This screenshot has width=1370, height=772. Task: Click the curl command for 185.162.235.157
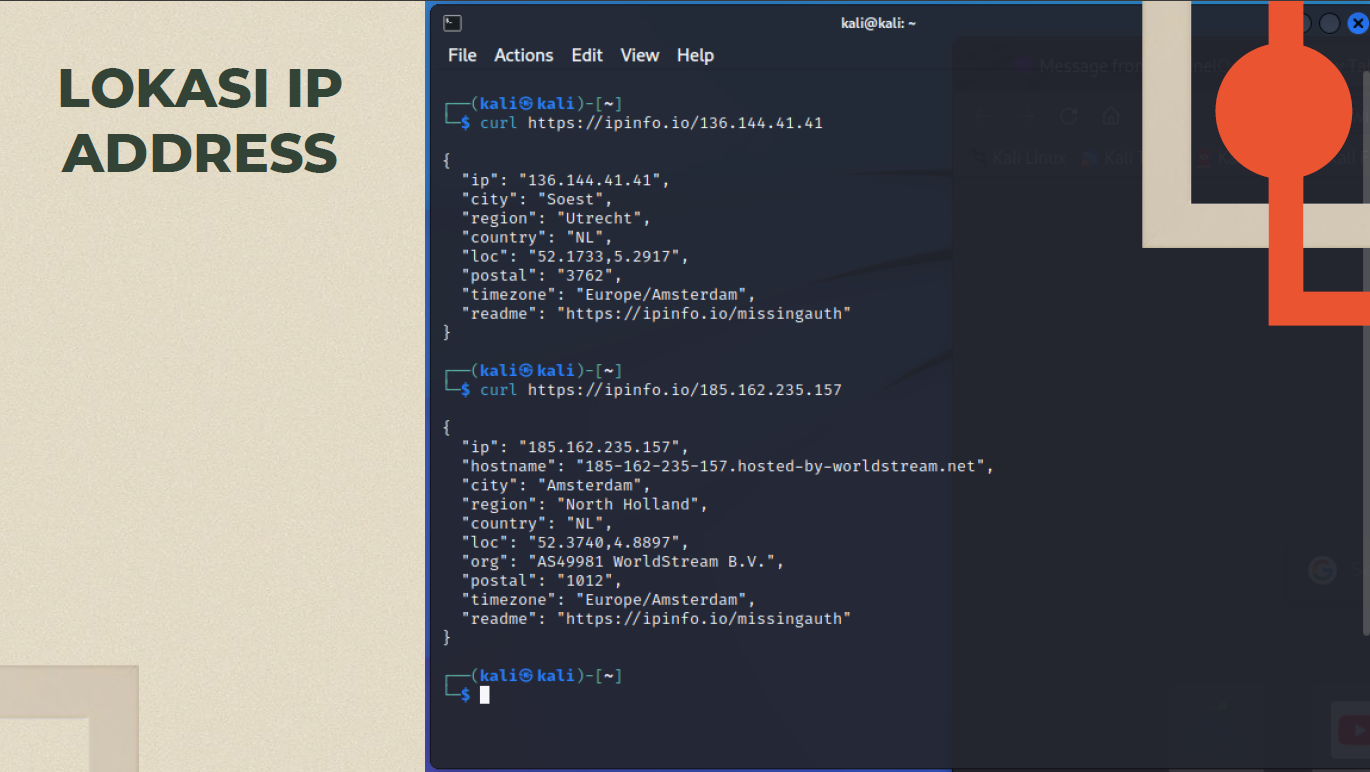click(661, 390)
